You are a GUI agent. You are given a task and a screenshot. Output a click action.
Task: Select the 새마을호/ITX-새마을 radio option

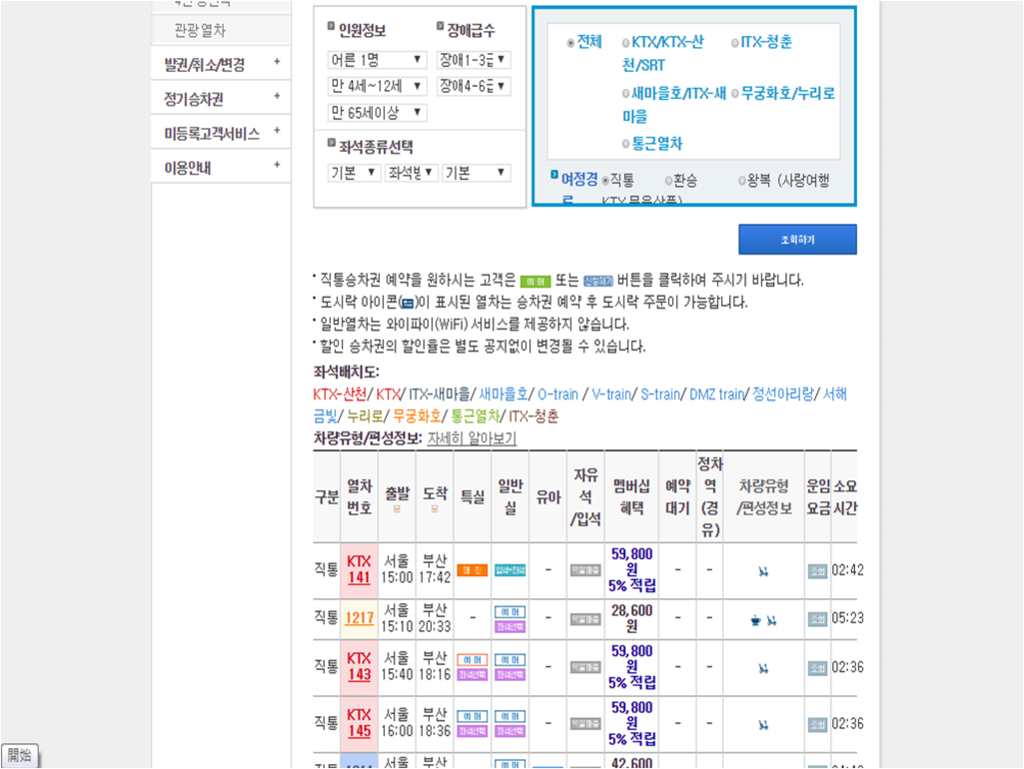tap(626, 94)
